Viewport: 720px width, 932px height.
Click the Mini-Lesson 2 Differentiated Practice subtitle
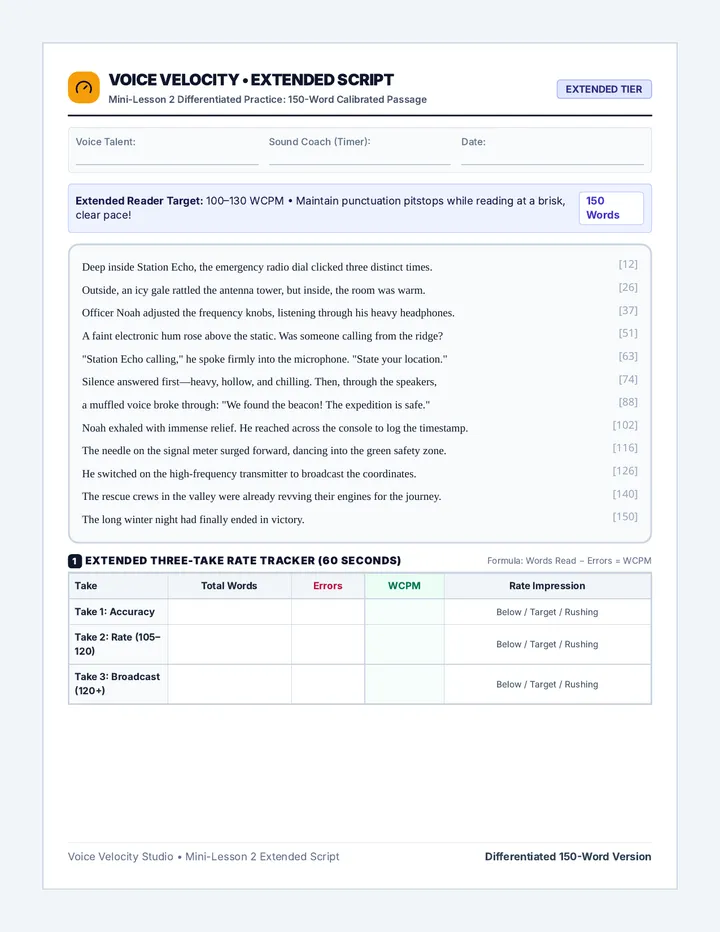tap(268, 99)
